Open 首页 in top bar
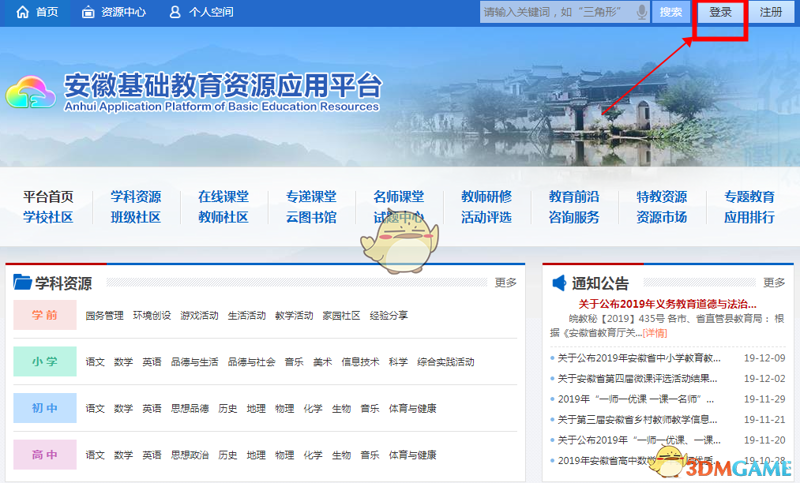Viewport: 800px width, 483px height. pos(47,12)
